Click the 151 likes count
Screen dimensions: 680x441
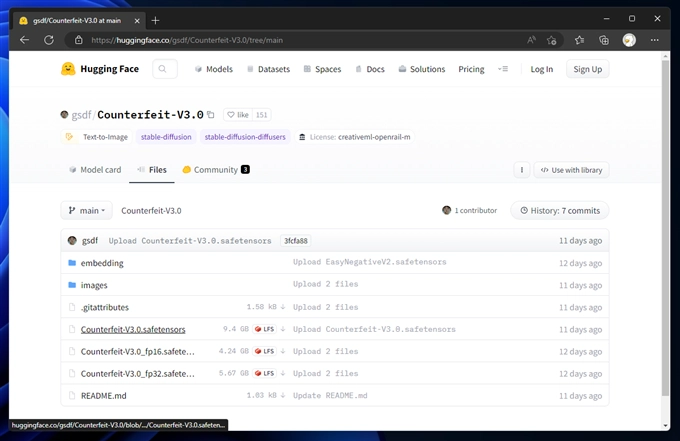tap(262, 115)
